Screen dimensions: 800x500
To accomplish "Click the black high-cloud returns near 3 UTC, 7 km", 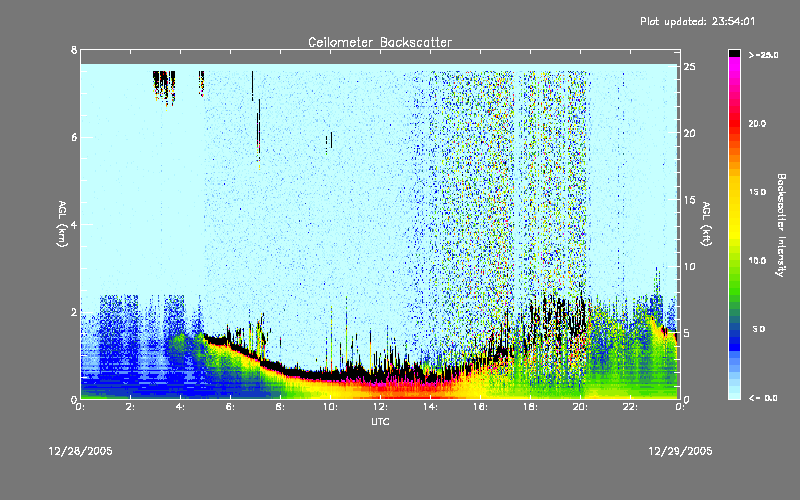I will [164, 86].
